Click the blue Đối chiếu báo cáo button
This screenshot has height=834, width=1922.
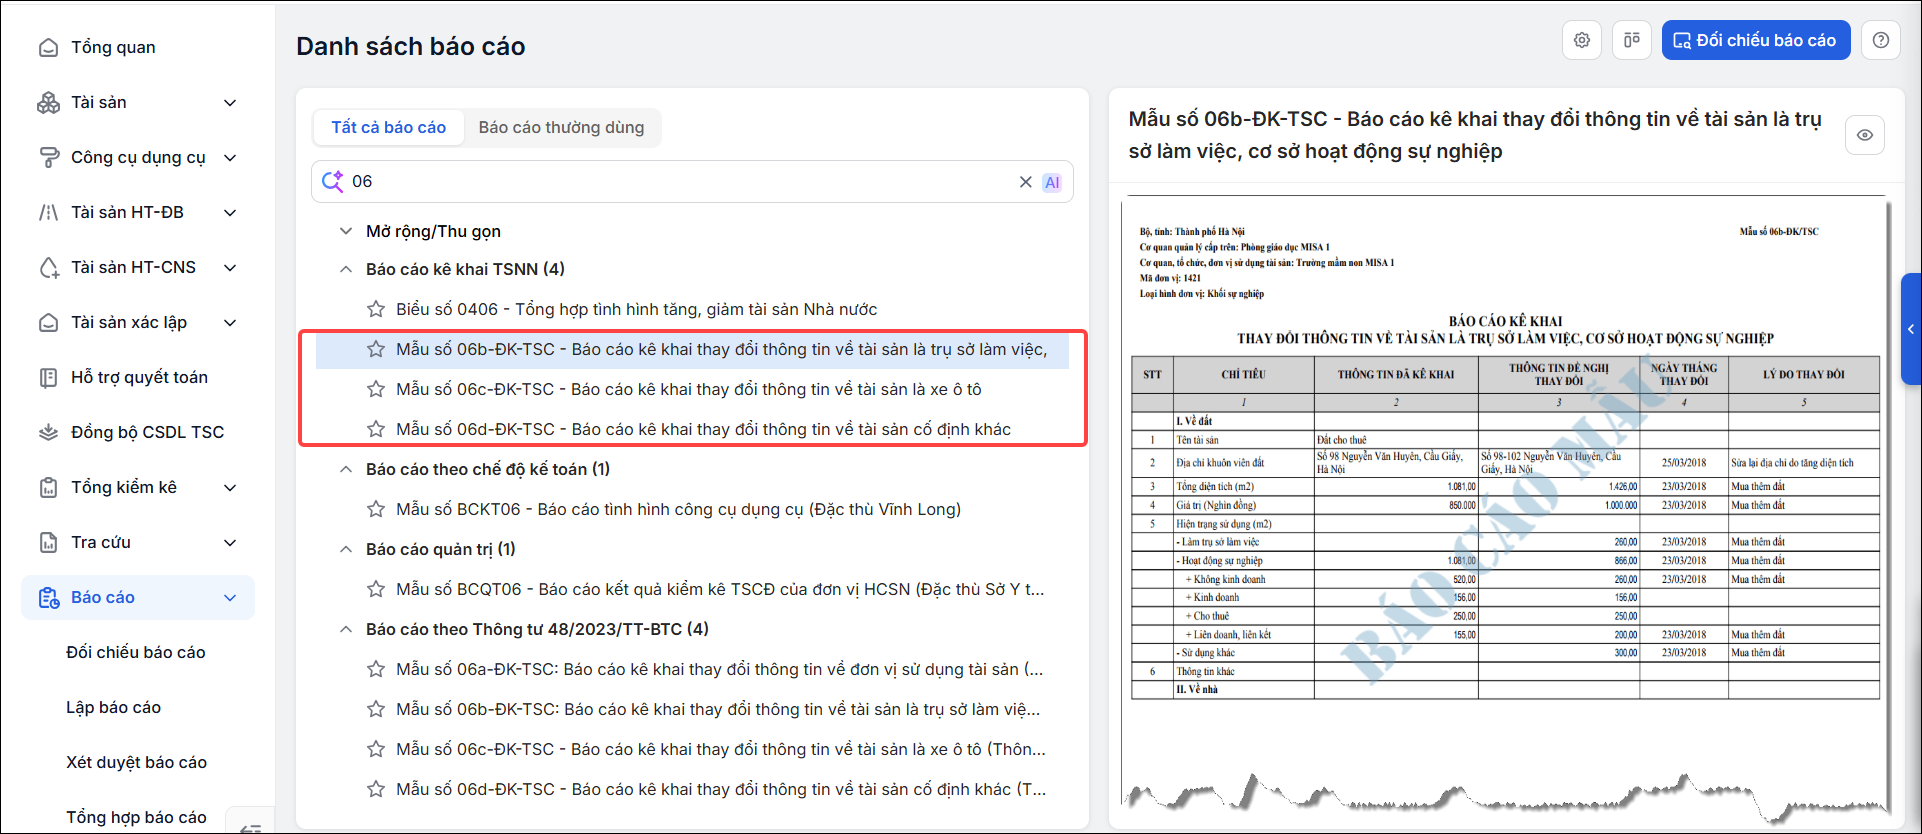click(1756, 40)
